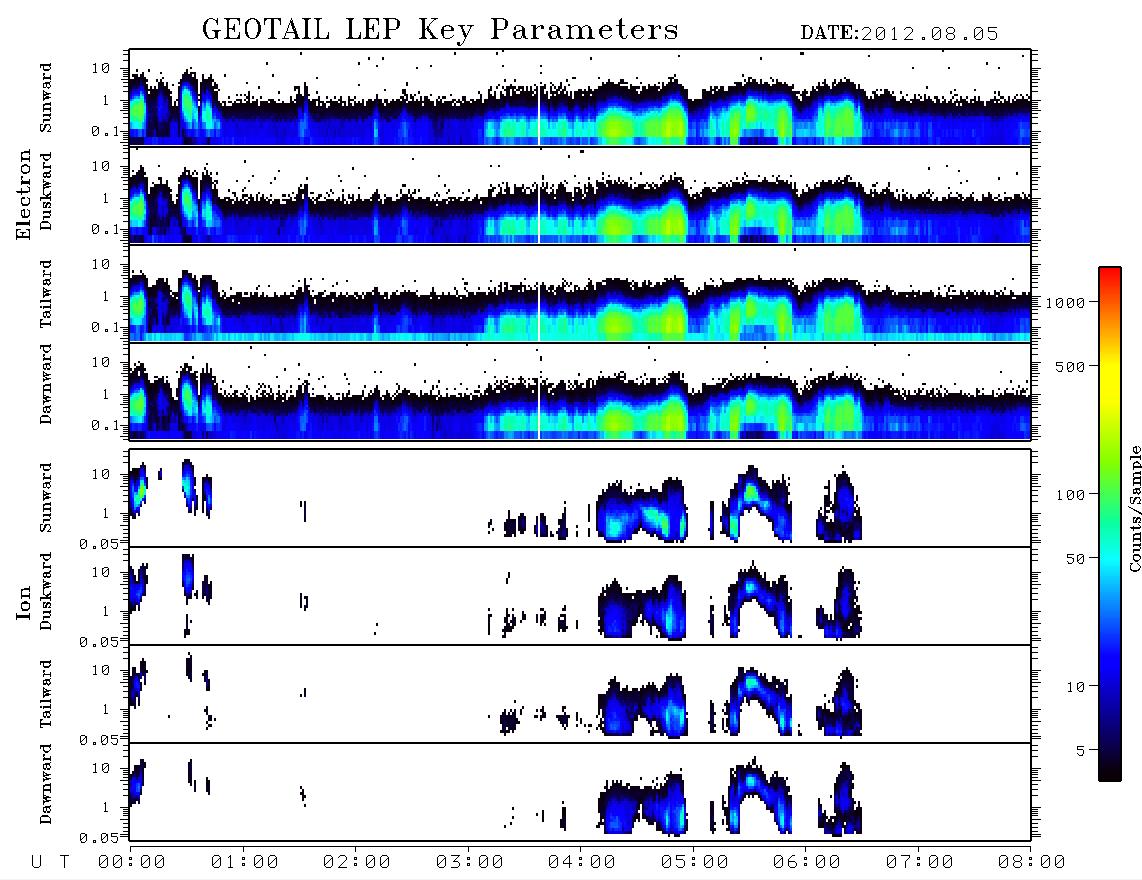Image resolution: width=1142 pixels, height=880 pixels.
Task: Click the '05:00' time axis label
Action: point(695,863)
